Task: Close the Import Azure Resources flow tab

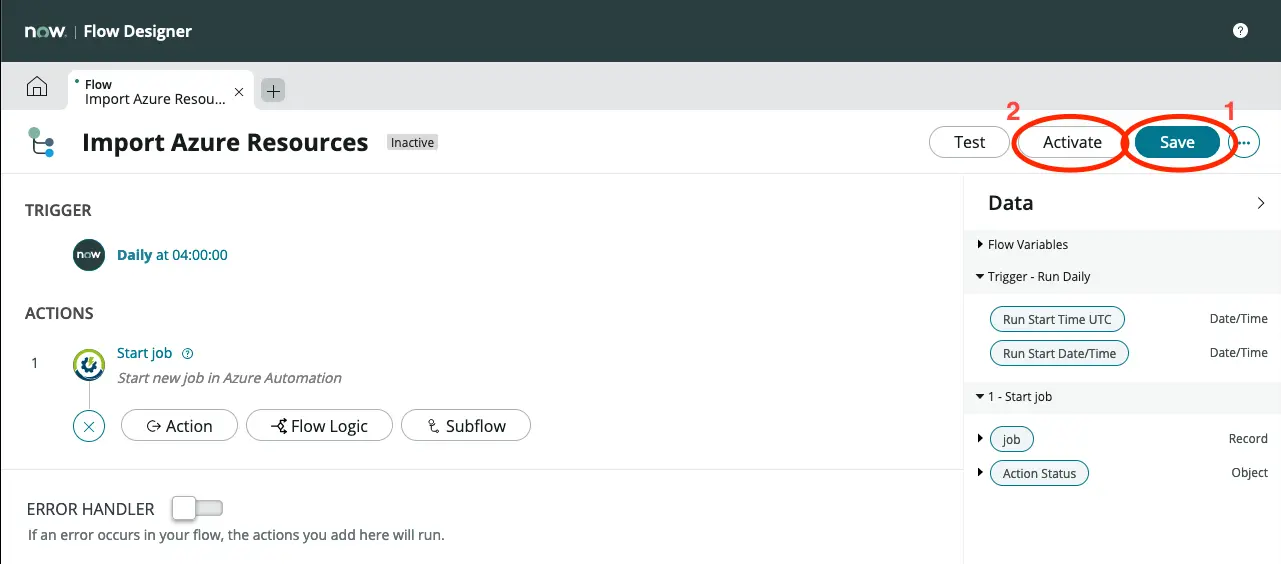Action: [238, 92]
